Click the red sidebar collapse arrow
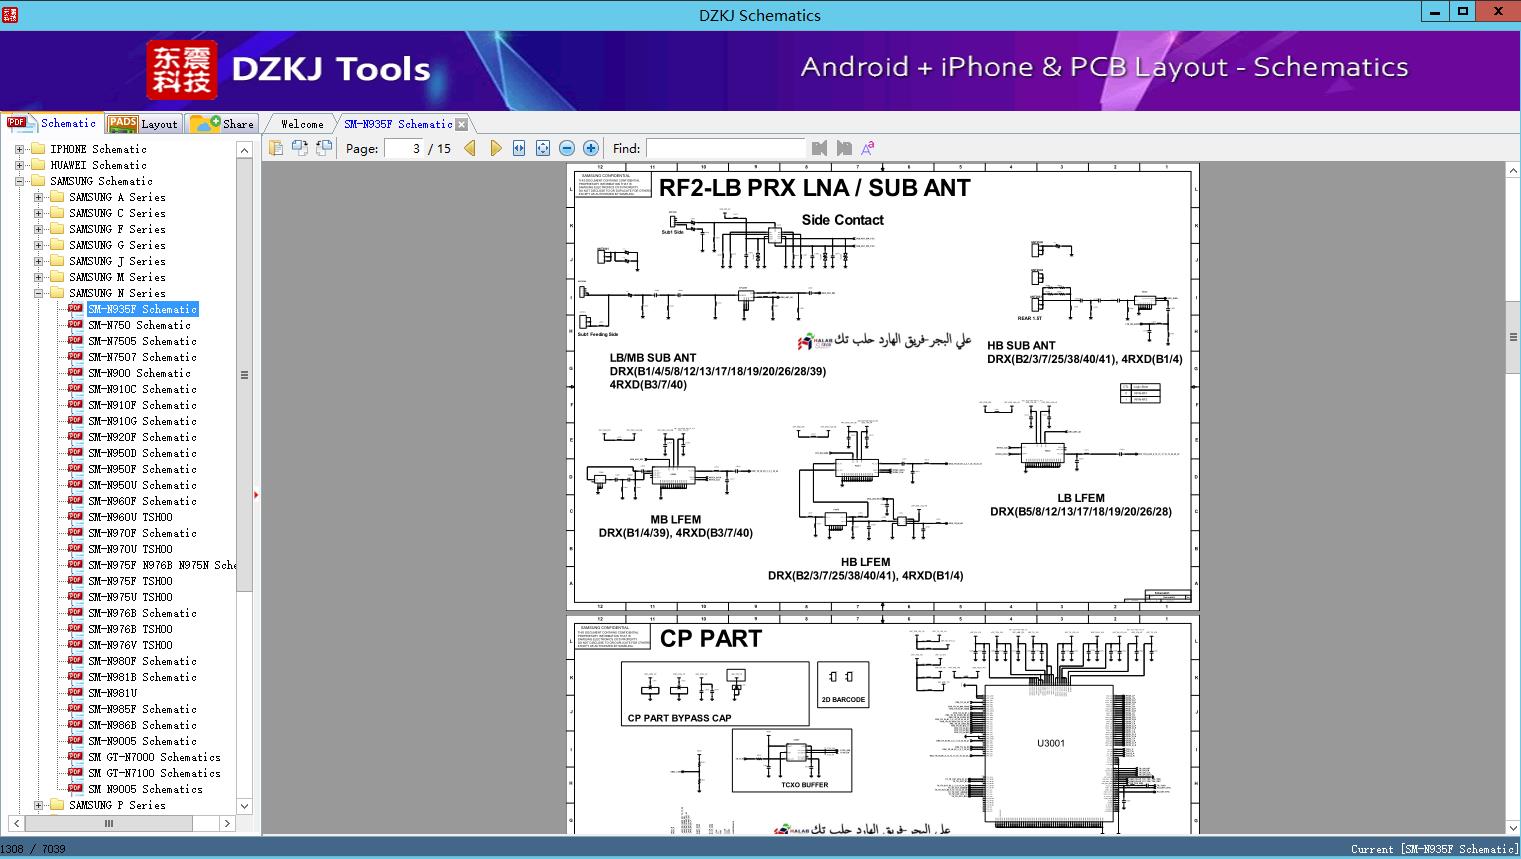This screenshot has width=1521, height=859. (256, 494)
